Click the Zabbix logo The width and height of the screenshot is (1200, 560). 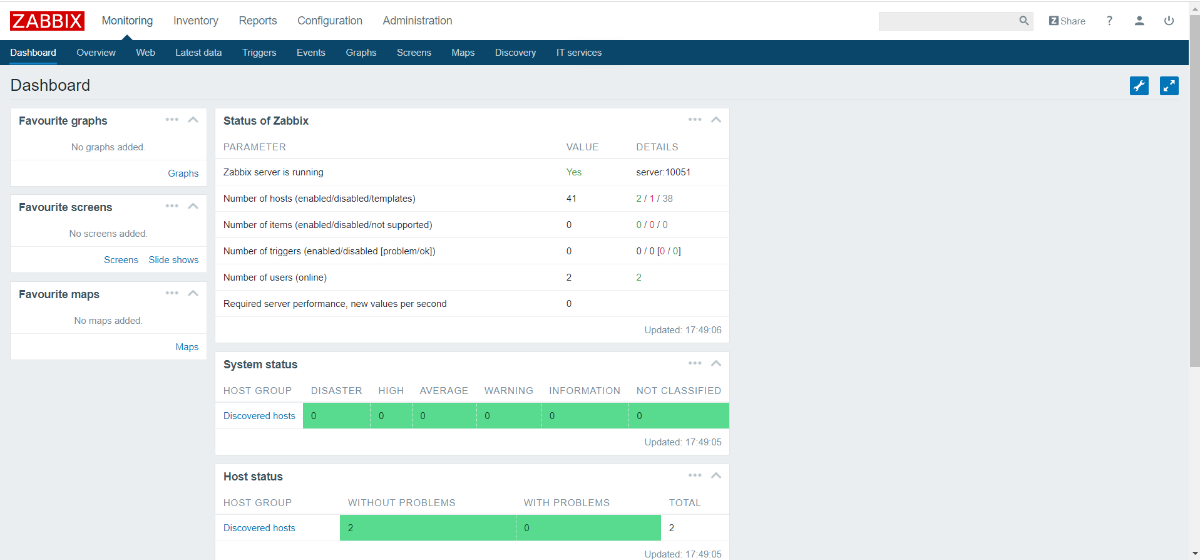pos(47,21)
